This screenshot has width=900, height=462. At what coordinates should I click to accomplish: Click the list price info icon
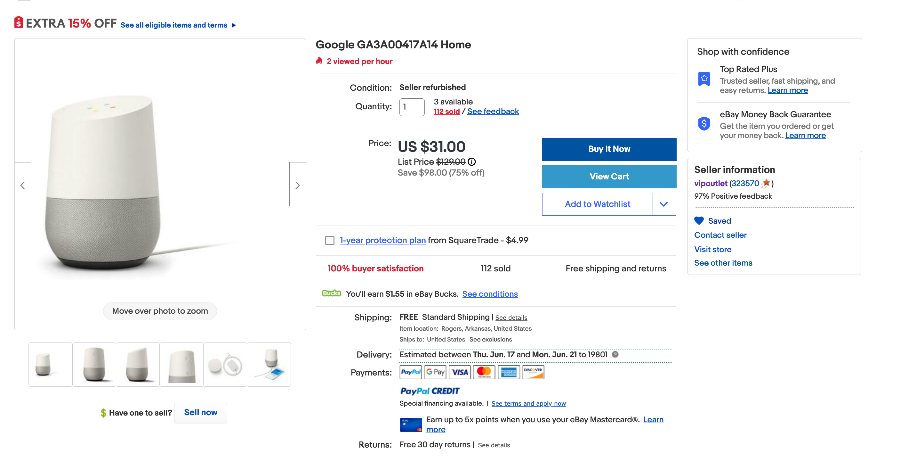[472, 161]
